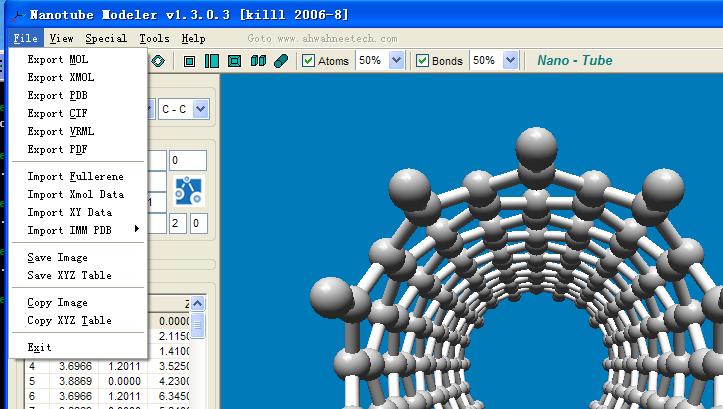Click the Nano - Tube label
The image size is (723, 409).
click(575, 60)
